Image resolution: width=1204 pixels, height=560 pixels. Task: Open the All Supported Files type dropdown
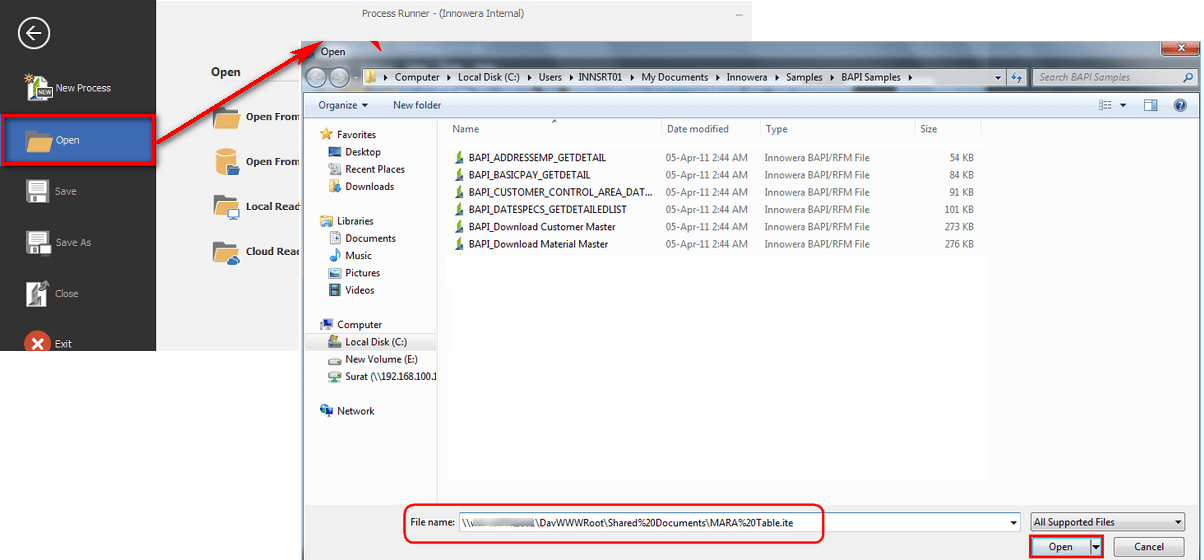click(x=1107, y=522)
